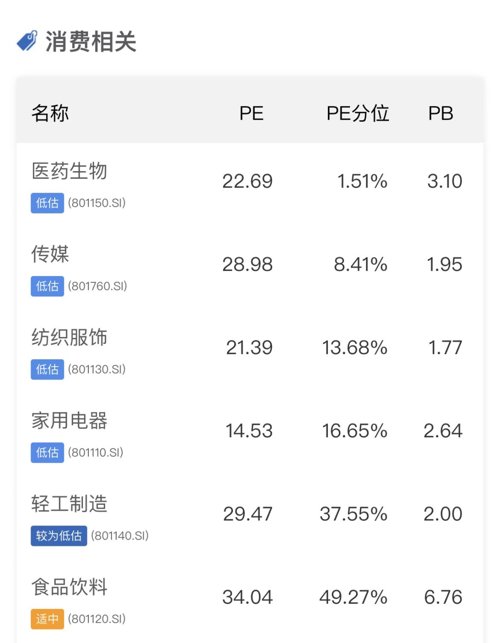500x643 pixels.
Task: Open 纺织服饰 industry details
Action: [x=69, y=337]
